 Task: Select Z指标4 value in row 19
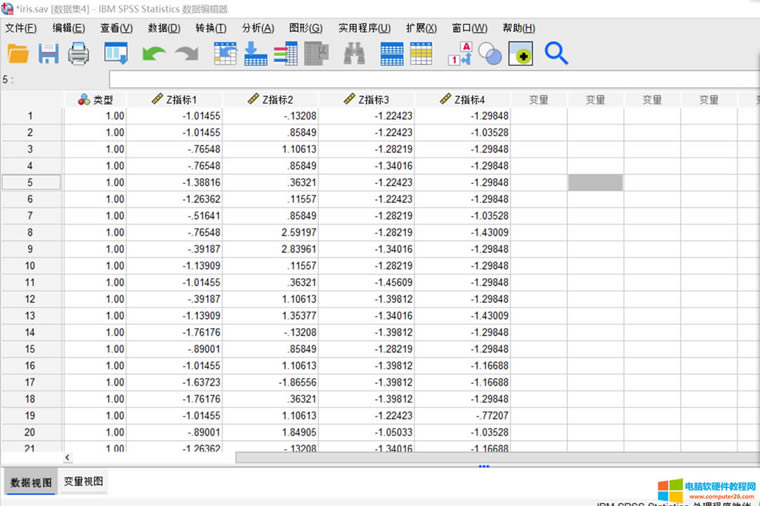pyautogui.click(x=463, y=416)
